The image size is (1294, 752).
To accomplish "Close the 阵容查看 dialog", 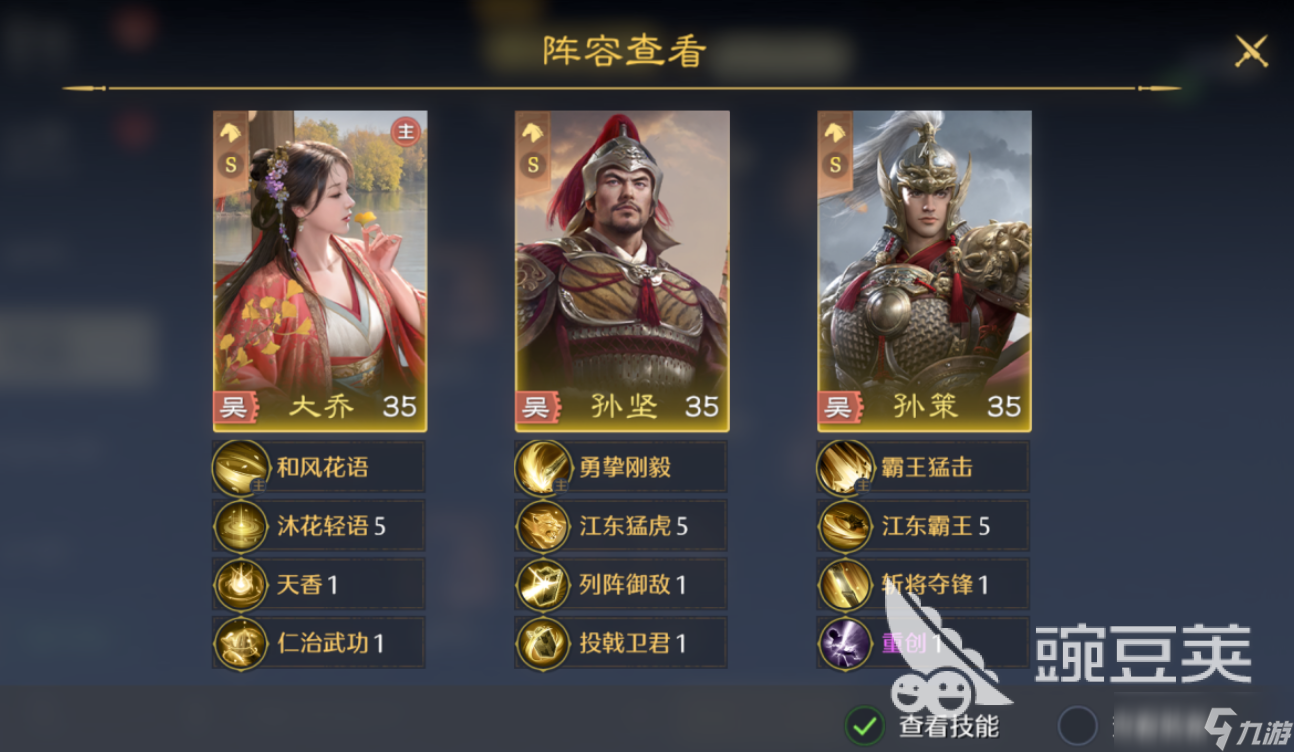I will [x=1251, y=50].
